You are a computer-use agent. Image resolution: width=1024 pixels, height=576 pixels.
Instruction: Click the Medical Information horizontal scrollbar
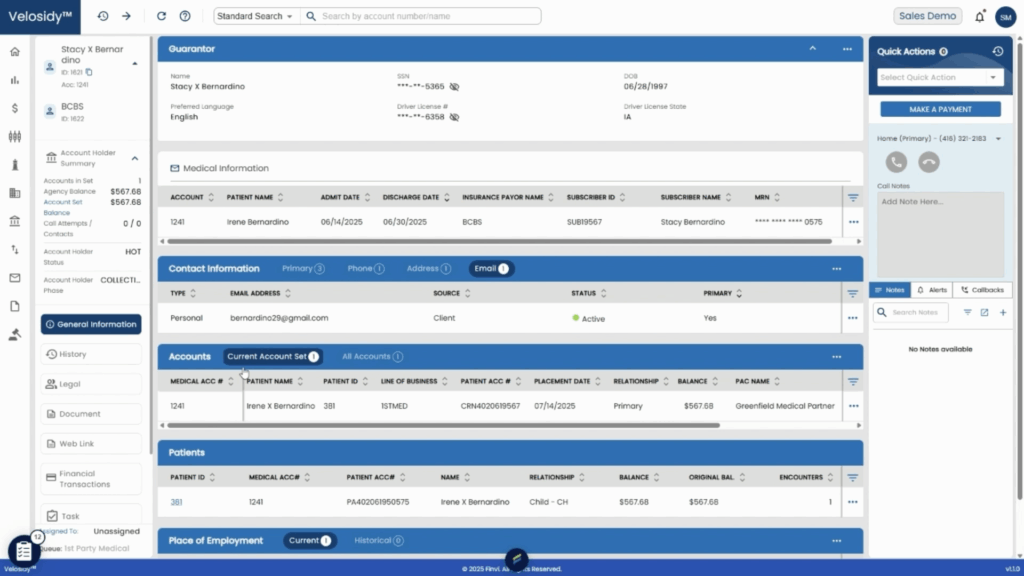500,241
